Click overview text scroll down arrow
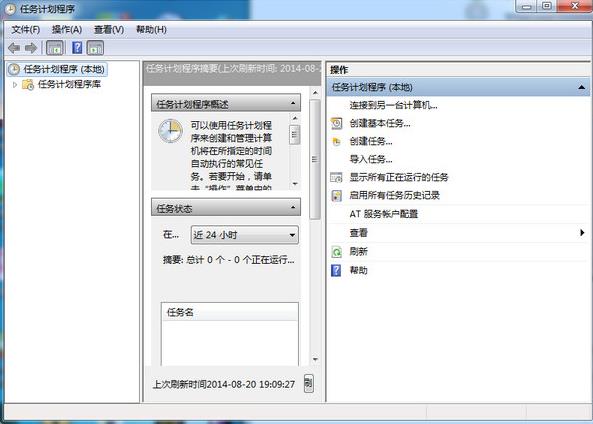The width and height of the screenshot is (593, 424). pyautogui.click(x=295, y=184)
